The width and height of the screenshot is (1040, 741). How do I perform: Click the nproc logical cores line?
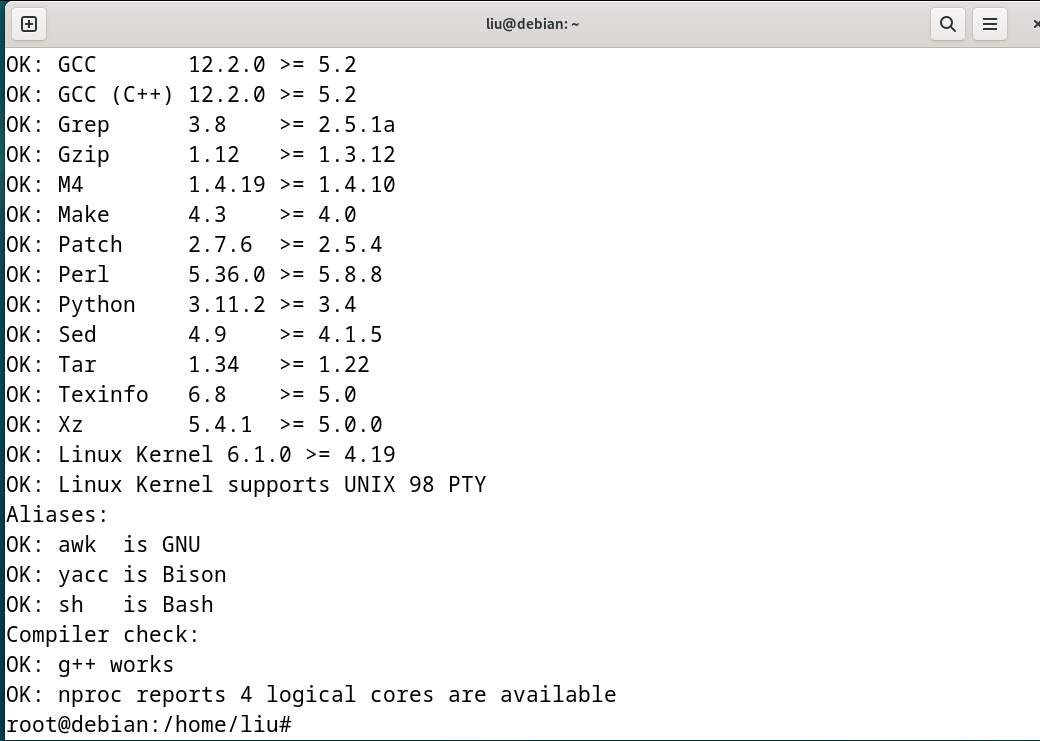click(311, 694)
